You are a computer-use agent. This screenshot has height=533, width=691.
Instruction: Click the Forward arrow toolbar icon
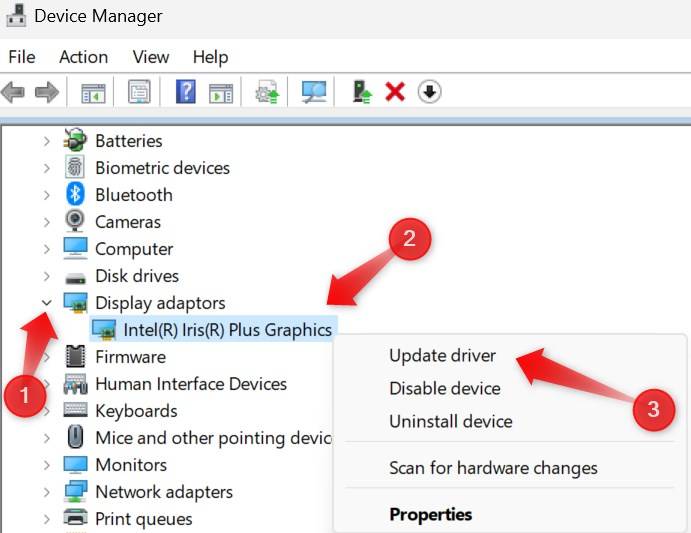47,93
